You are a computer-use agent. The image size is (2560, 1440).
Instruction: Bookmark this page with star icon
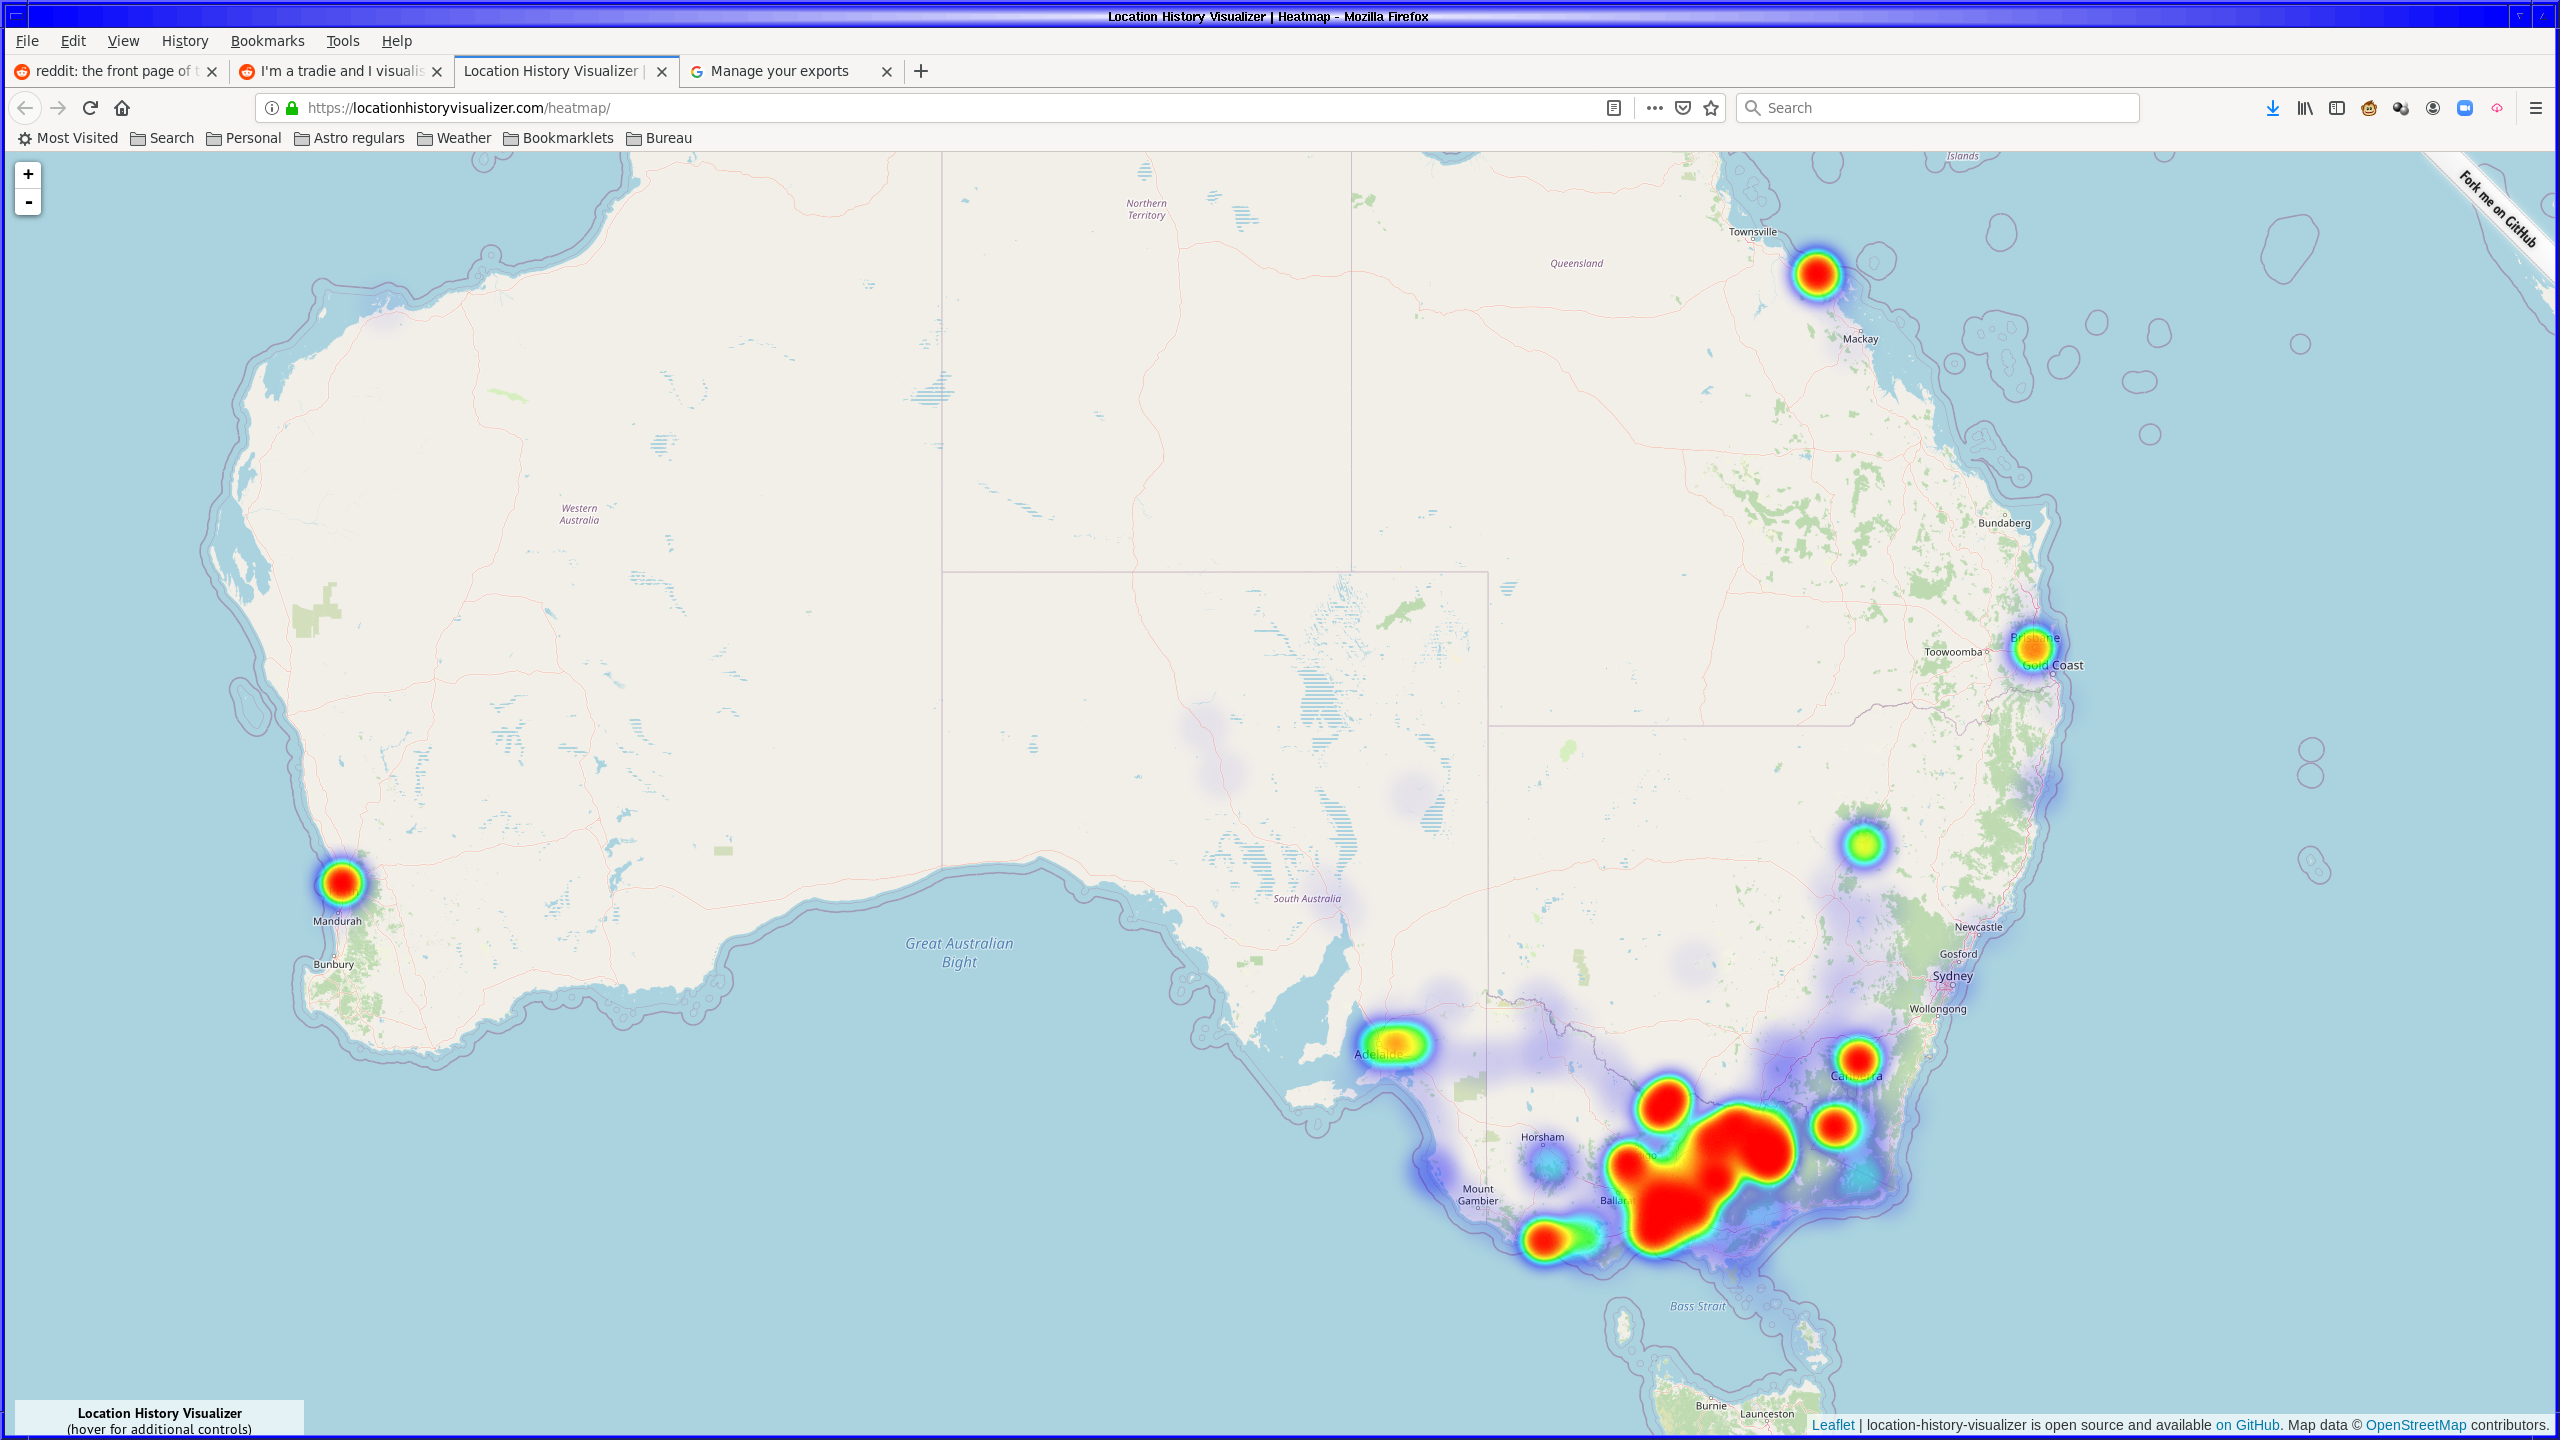tap(1711, 108)
